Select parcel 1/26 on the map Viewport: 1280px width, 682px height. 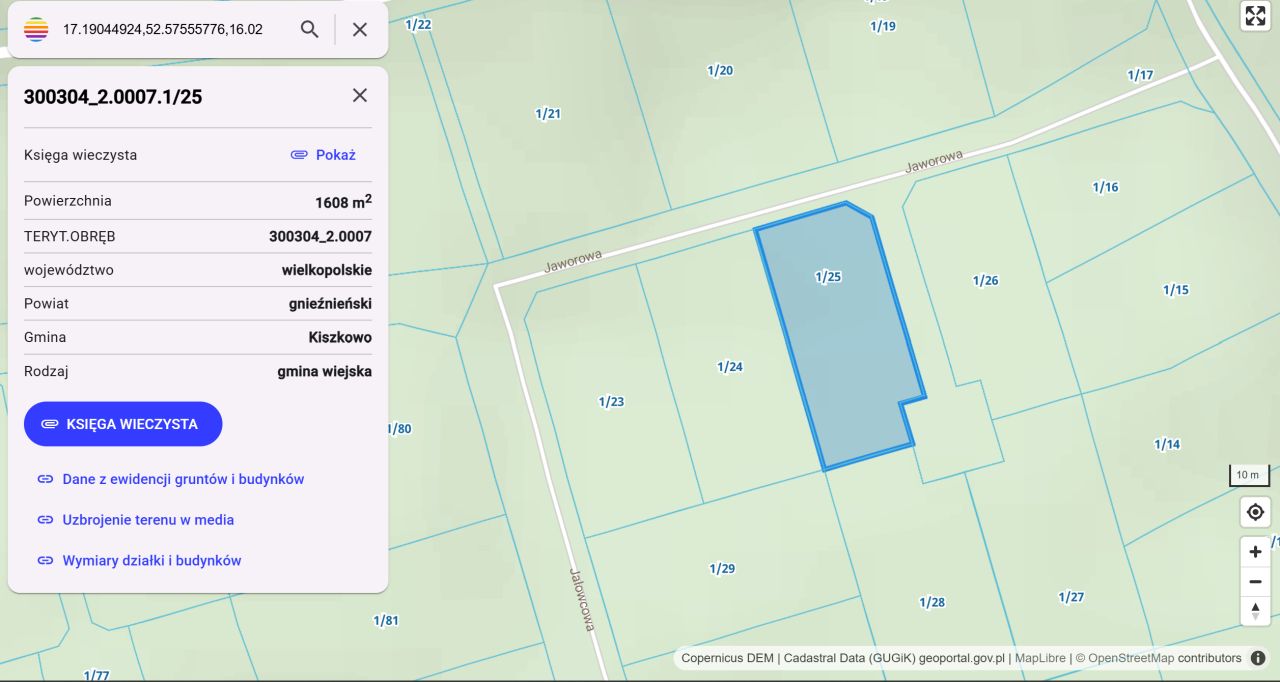point(987,280)
